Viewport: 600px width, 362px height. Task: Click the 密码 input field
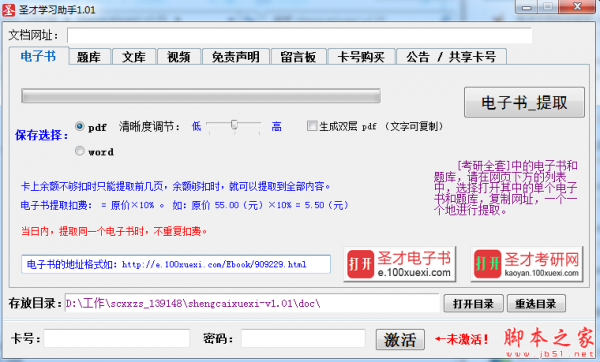pyautogui.click(x=303, y=339)
